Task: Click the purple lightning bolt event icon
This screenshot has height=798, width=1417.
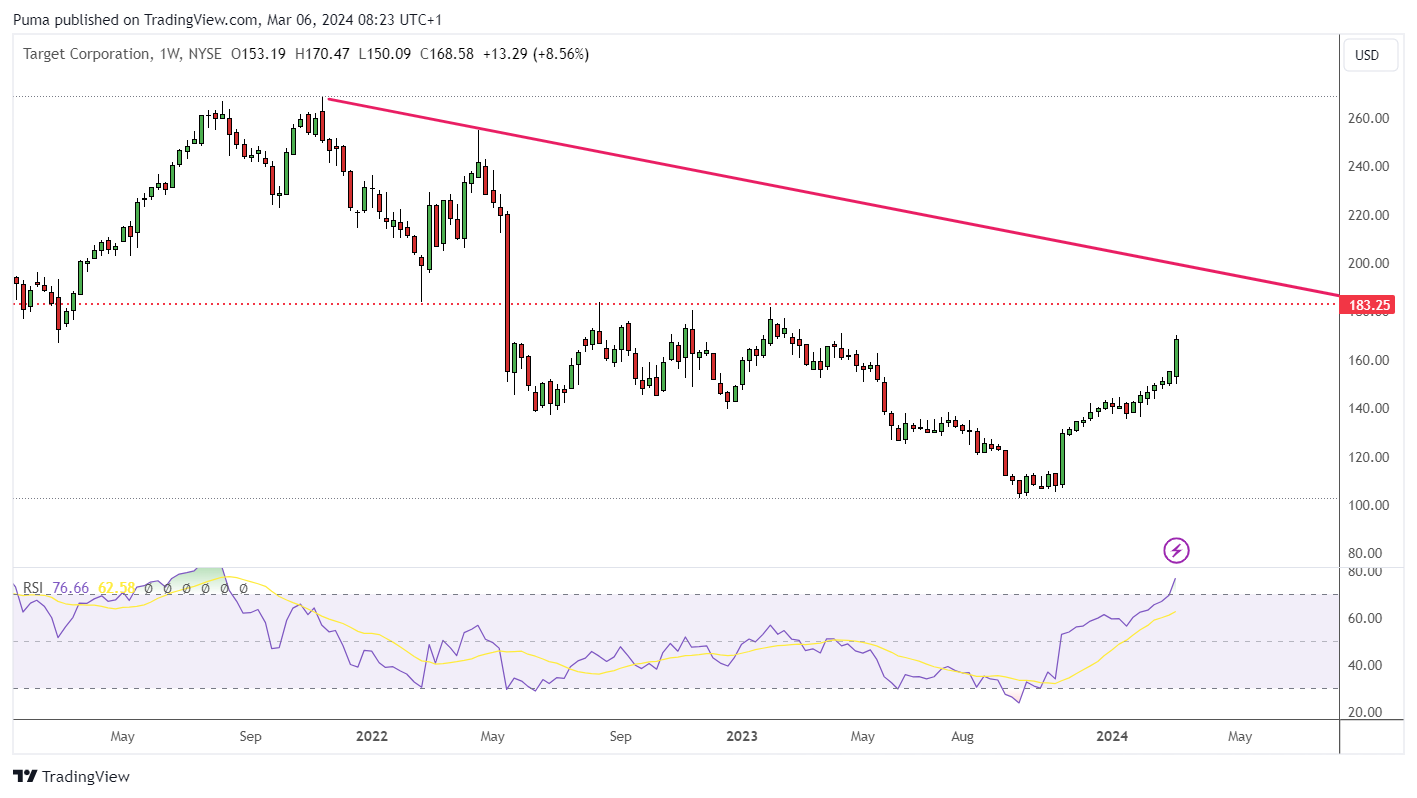Action: point(1177,550)
